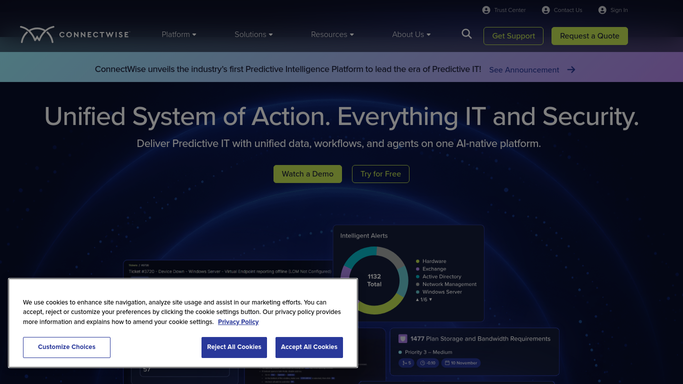Expand the Solutions menu
683x384 pixels.
point(254,34)
